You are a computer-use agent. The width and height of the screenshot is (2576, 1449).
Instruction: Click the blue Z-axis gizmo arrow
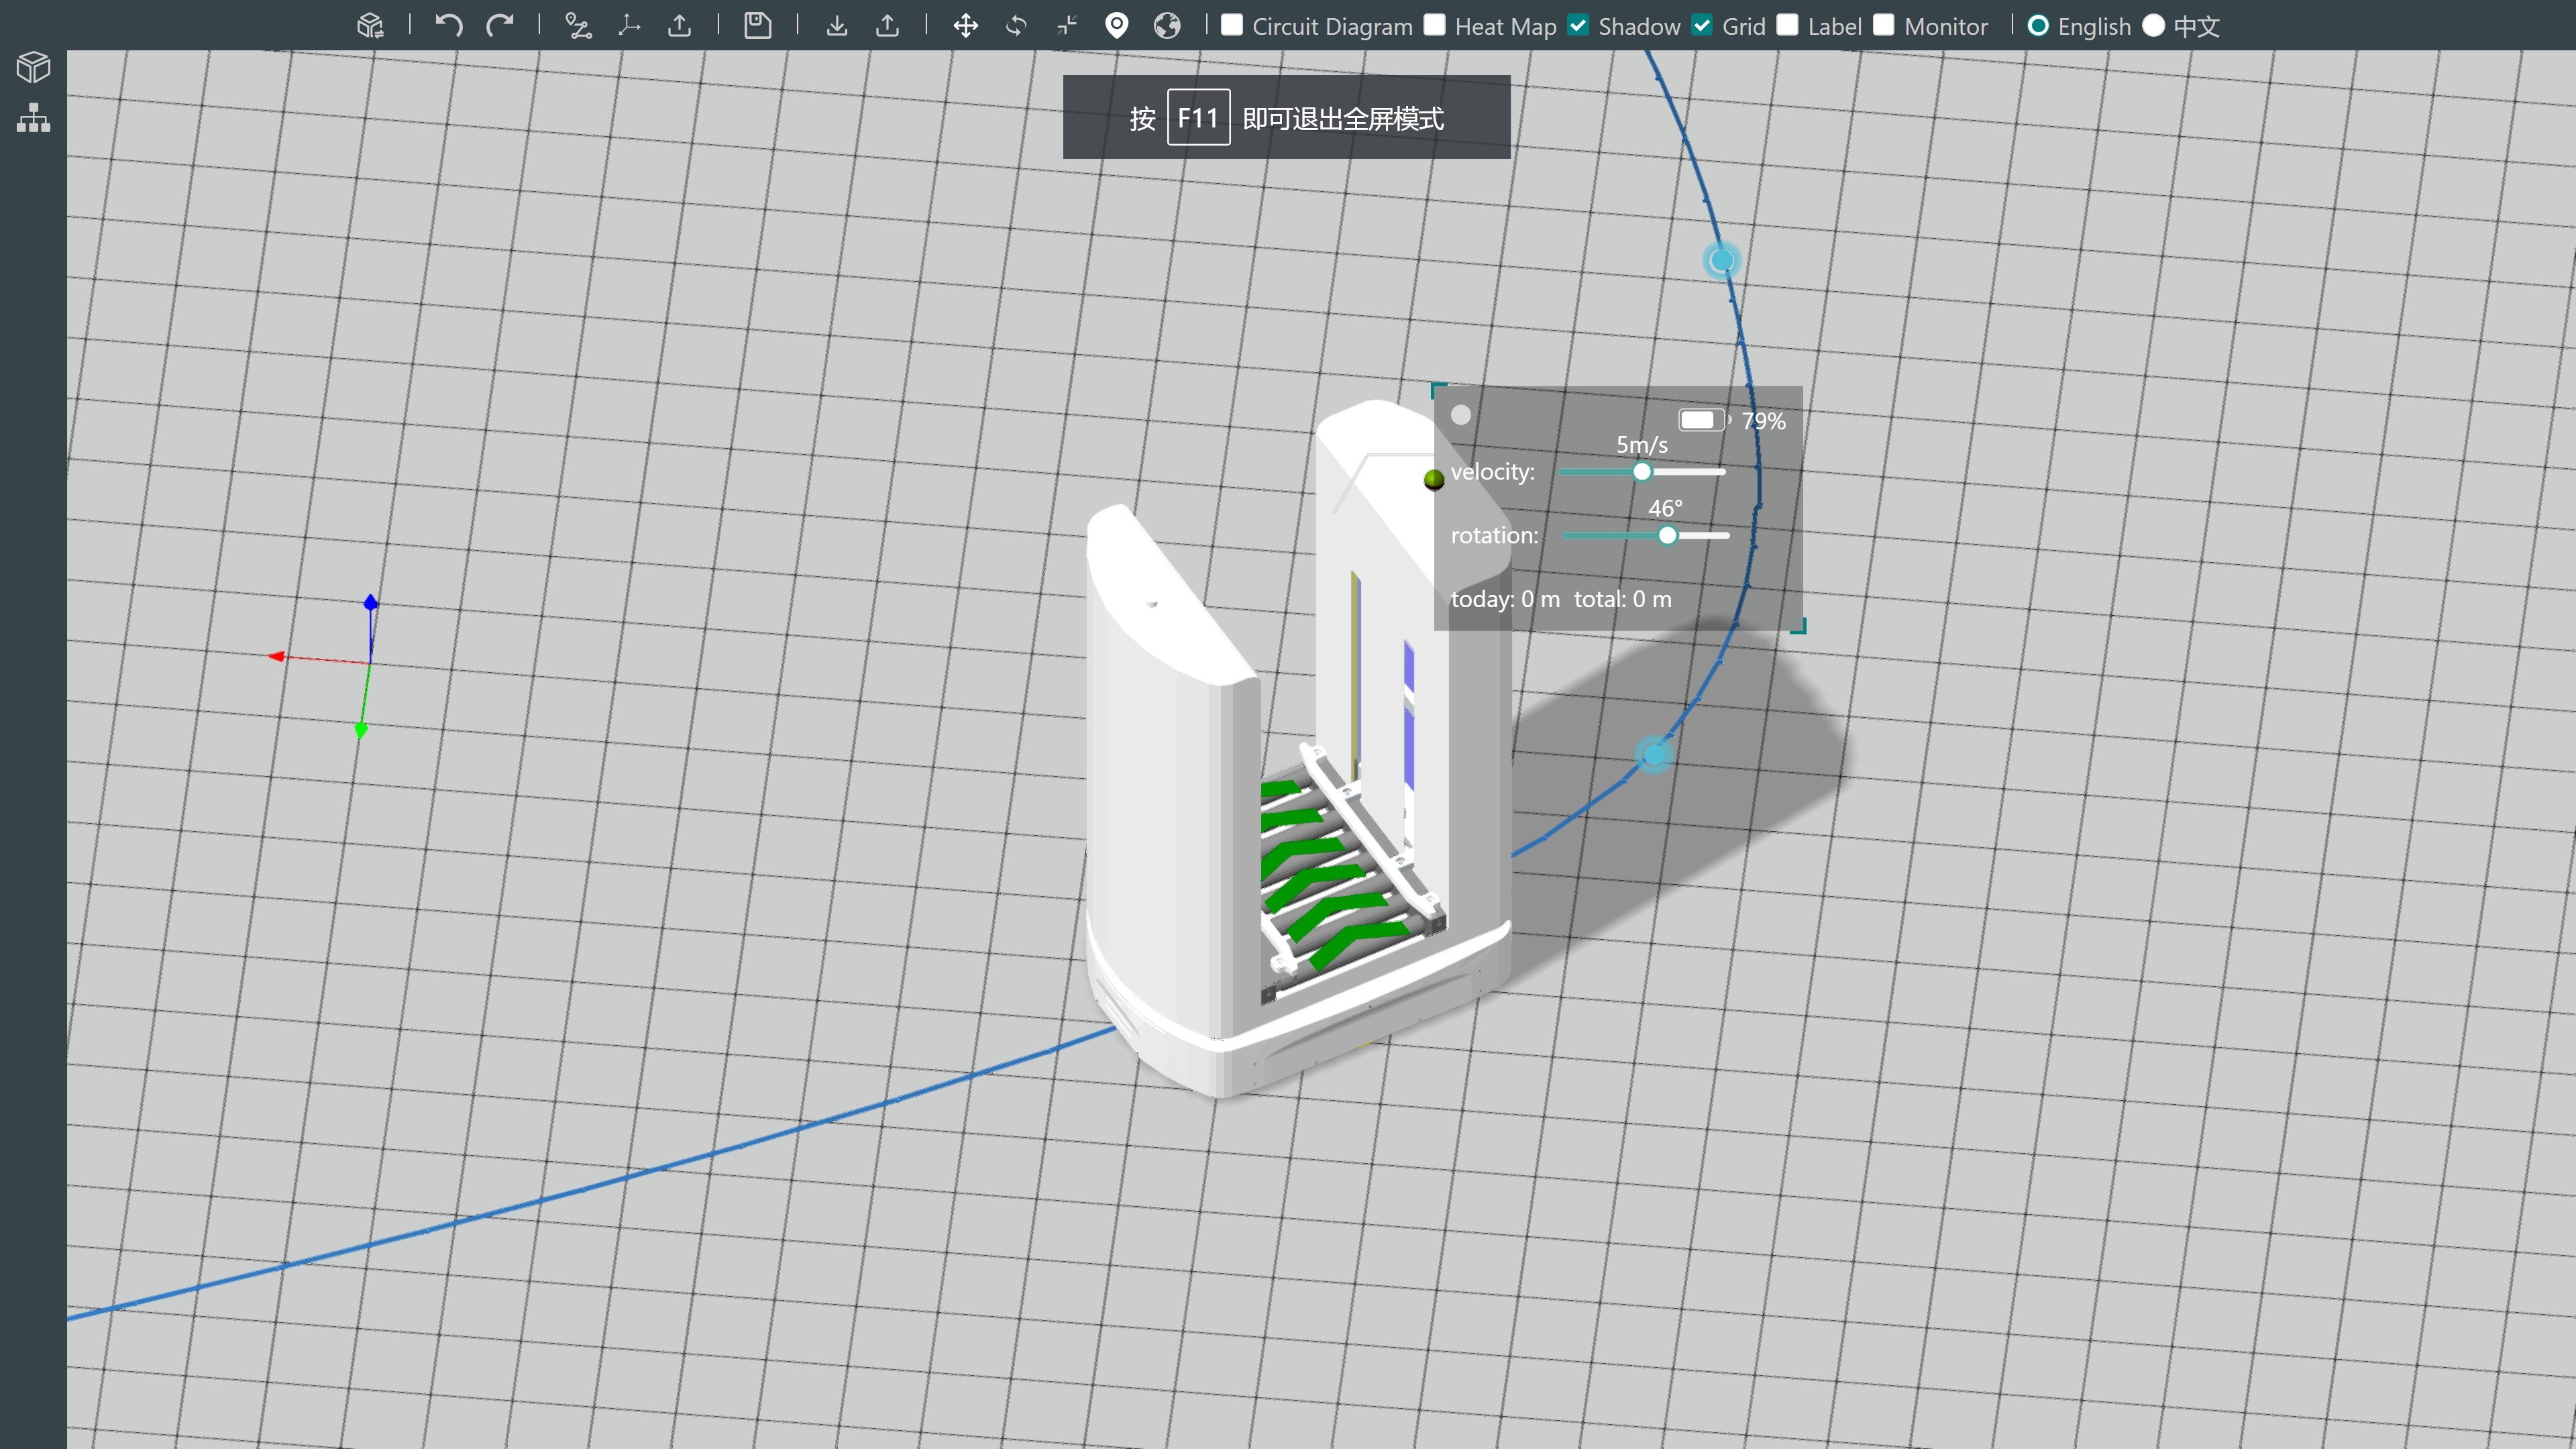pyautogui.click(x=371, y=602)
